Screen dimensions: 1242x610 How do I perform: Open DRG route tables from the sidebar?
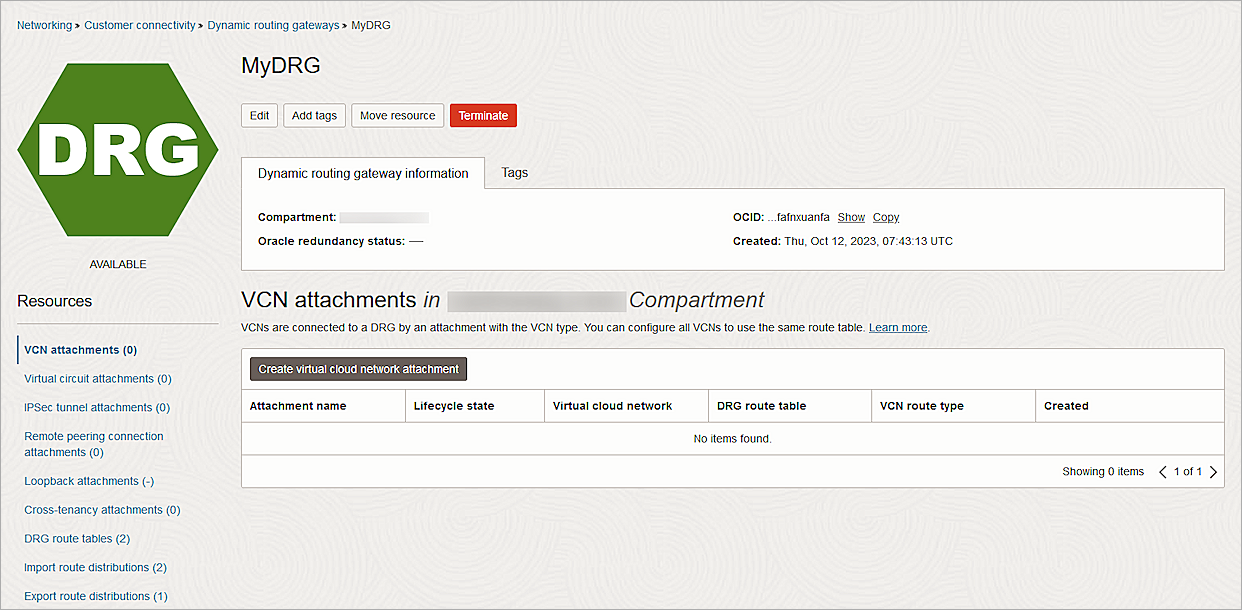coord(76,538)
